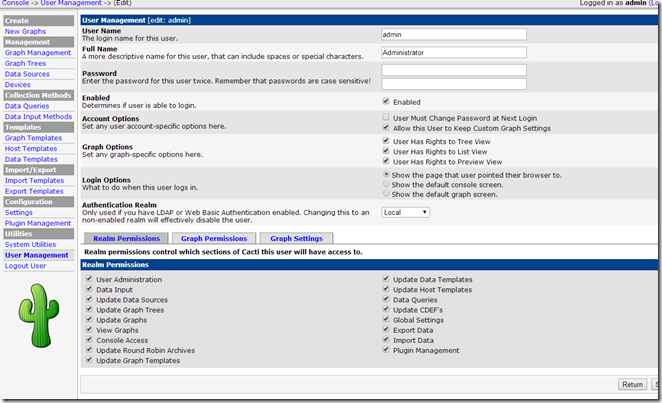The width and height of the screenshot is (662, 403).
Task: Select User Management in sidebar
Action: [37, 255]
